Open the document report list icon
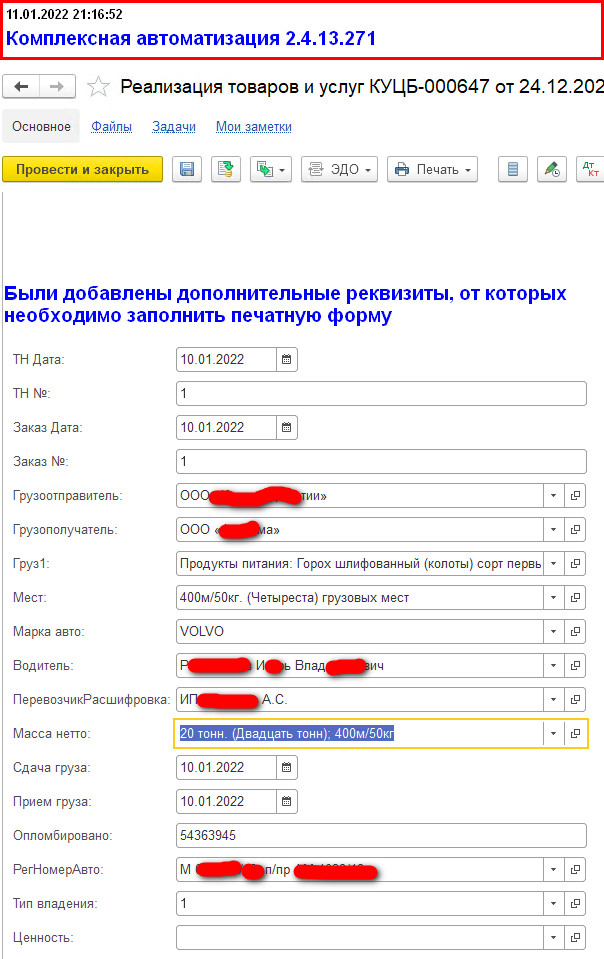This screenshot has height=959, width=604. 513,169
